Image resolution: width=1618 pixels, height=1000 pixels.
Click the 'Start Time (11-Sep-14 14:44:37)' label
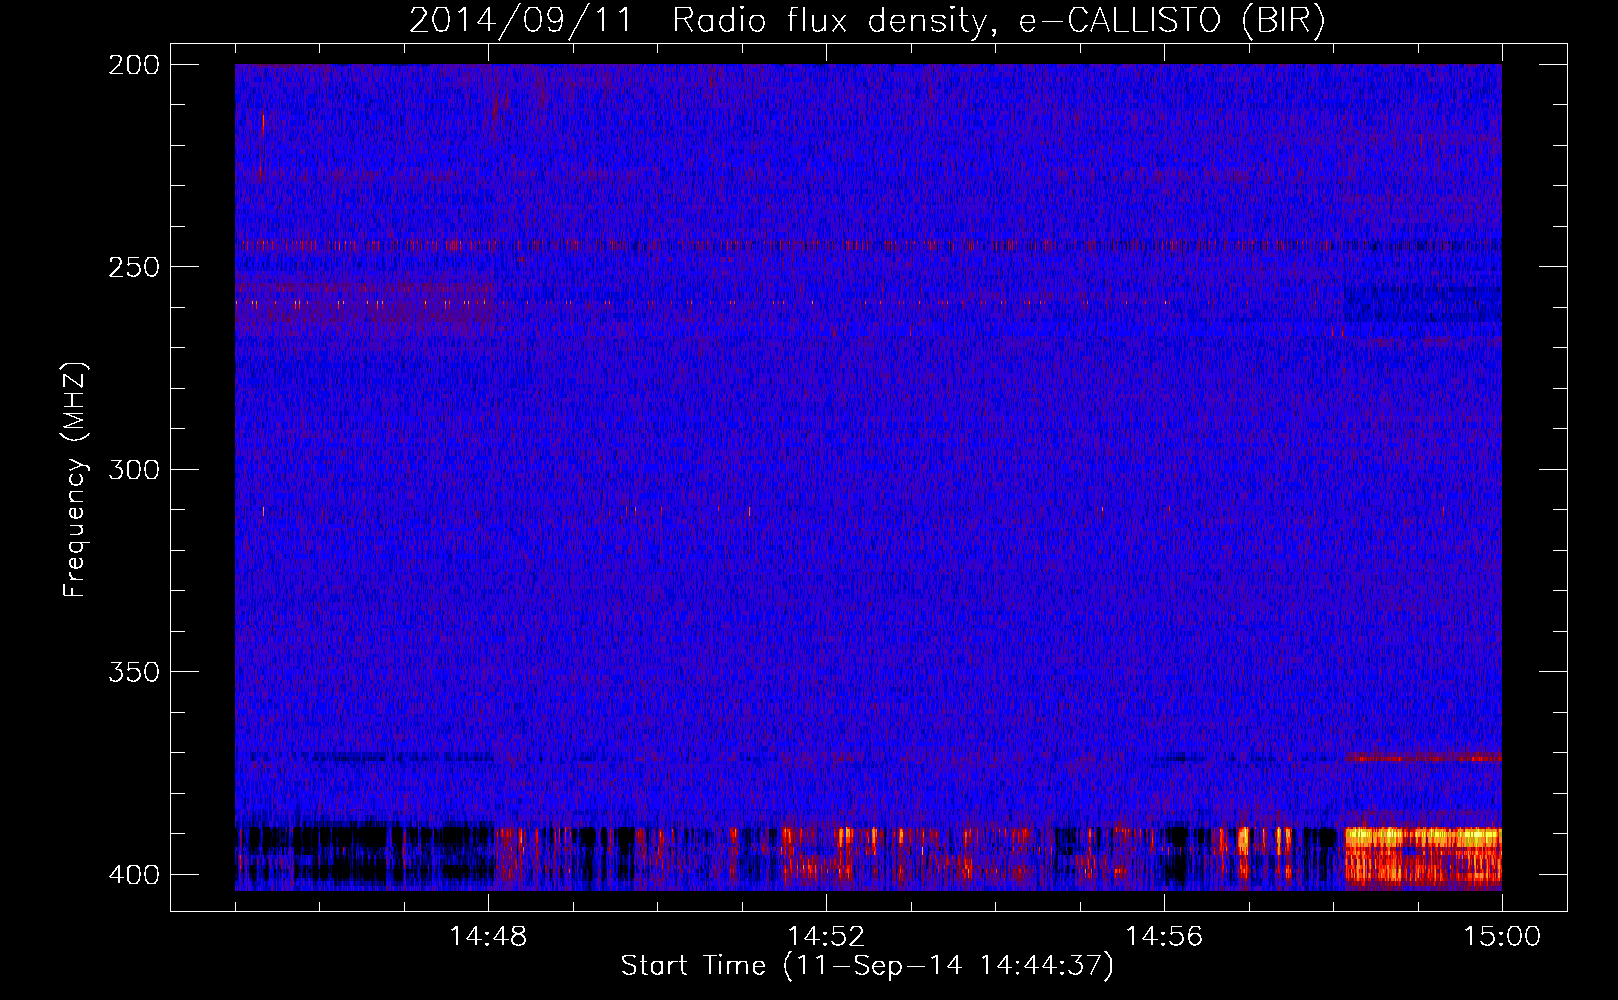pos(867,966)
